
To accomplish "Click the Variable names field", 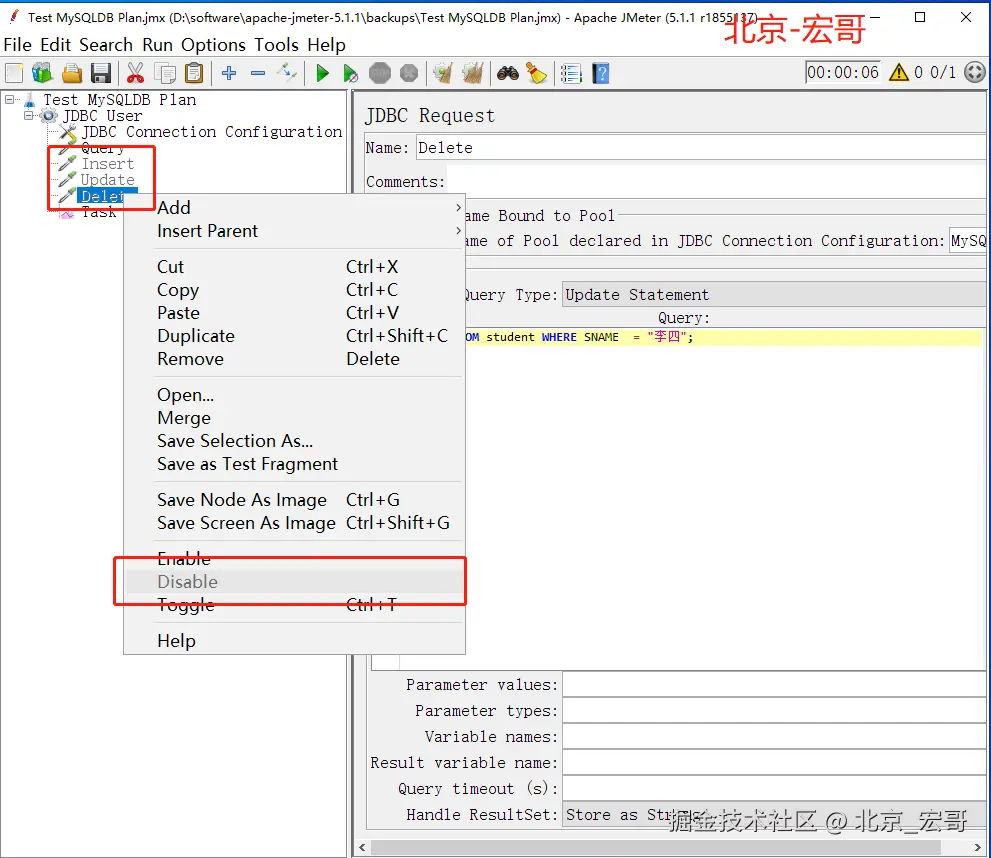I will pos(774,737).
